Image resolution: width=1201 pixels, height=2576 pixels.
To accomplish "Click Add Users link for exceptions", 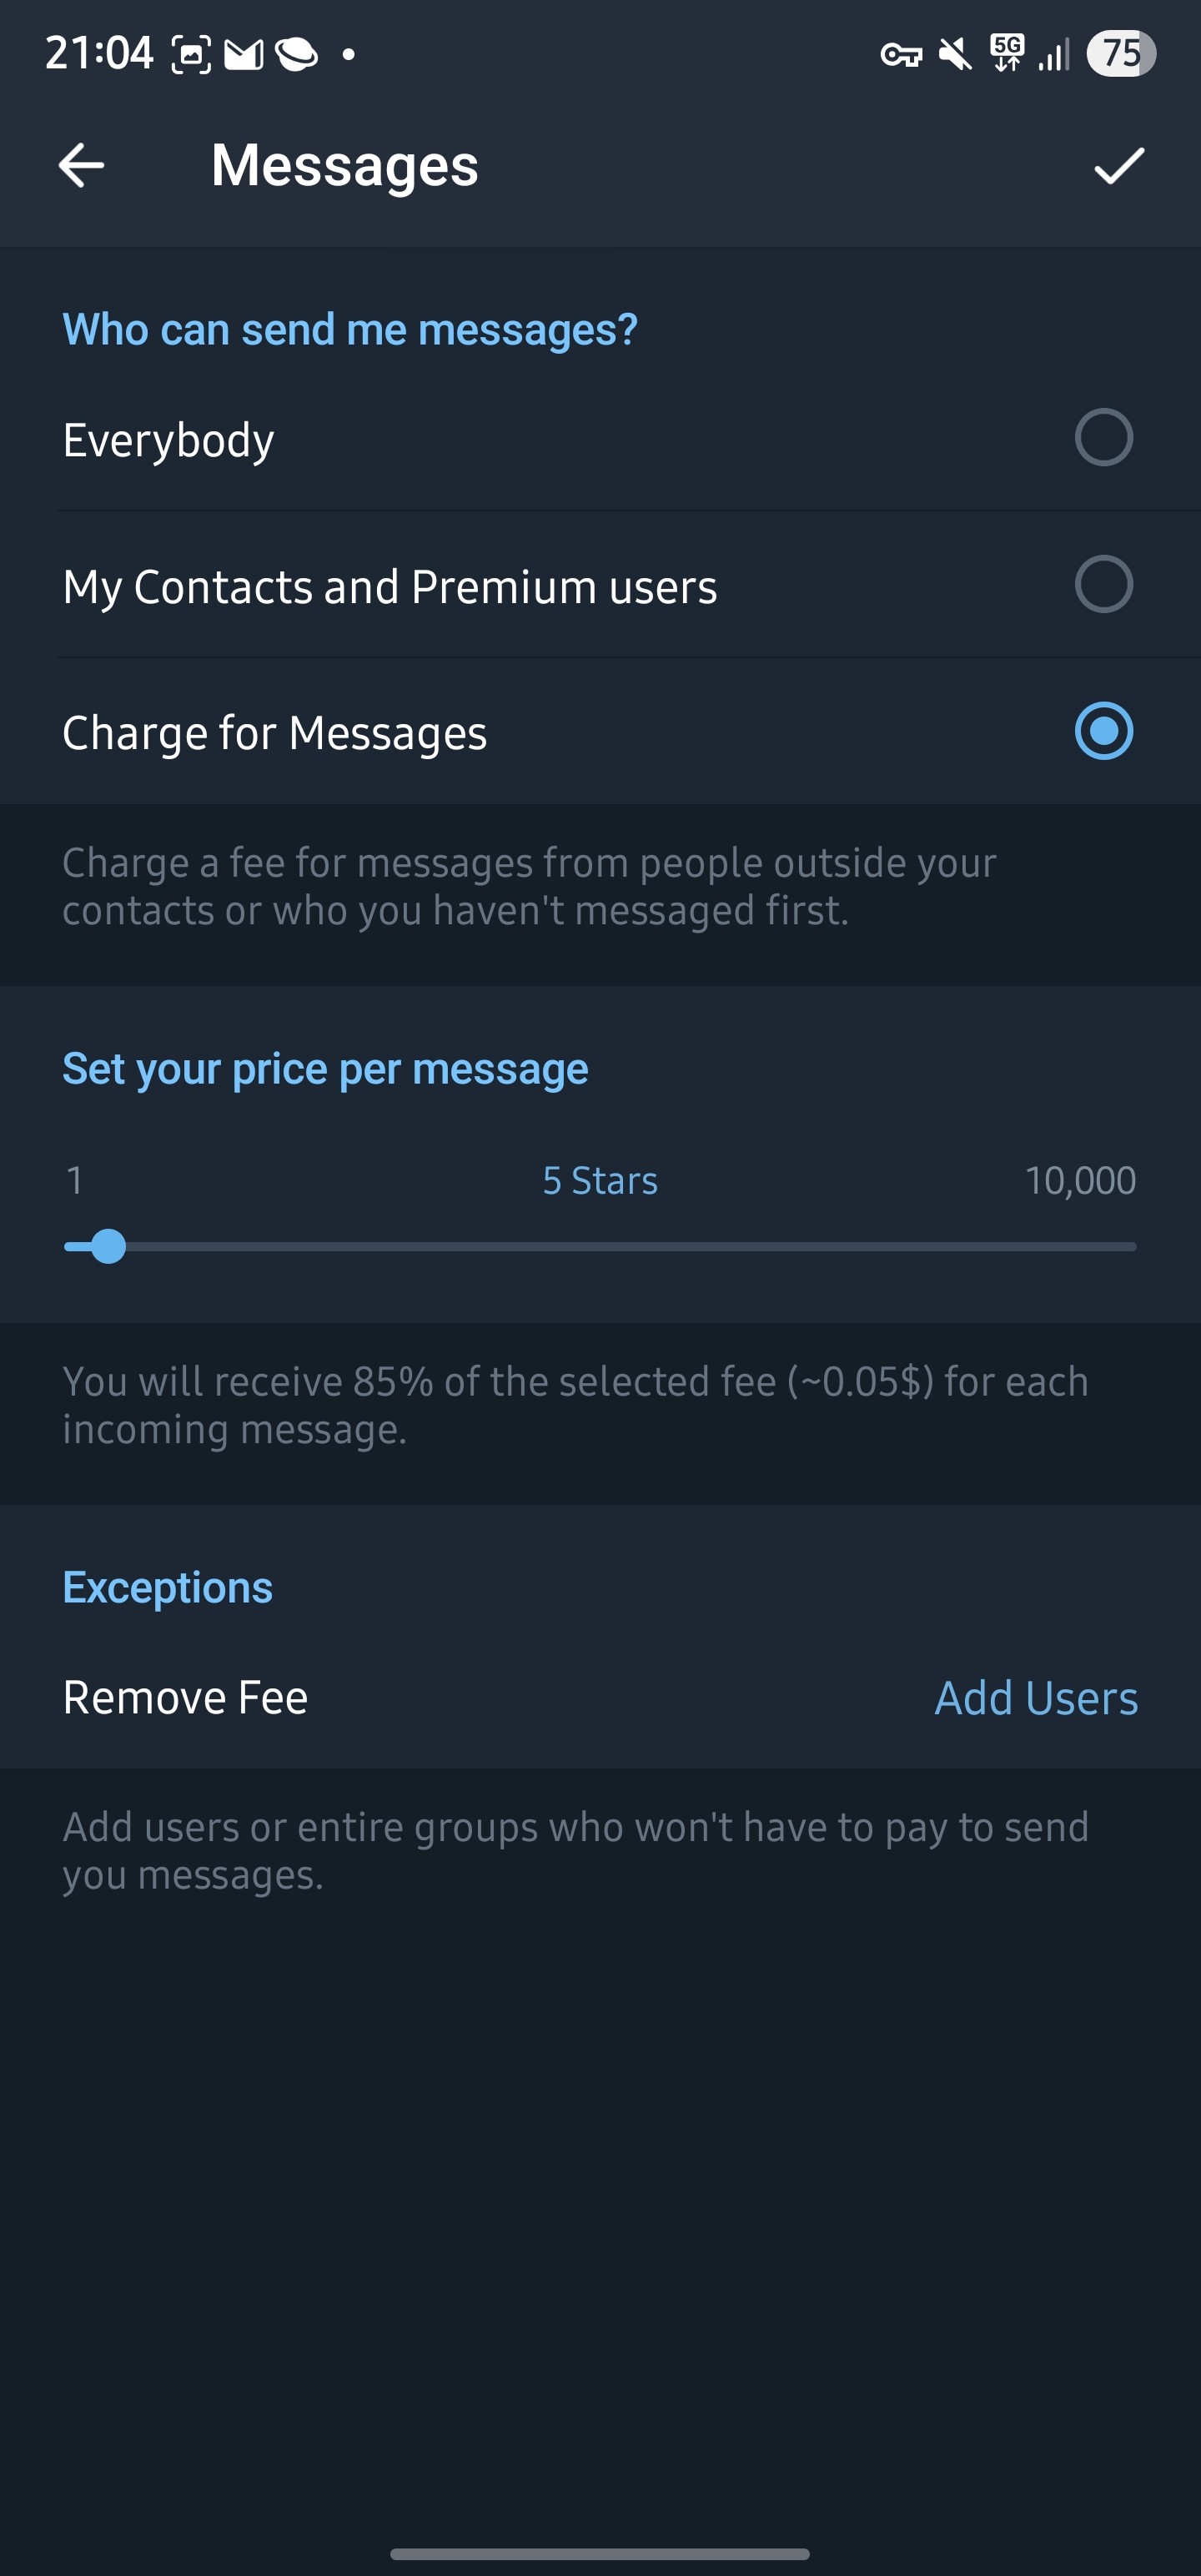I will pyautogui.click(x=1036, y=1698).
